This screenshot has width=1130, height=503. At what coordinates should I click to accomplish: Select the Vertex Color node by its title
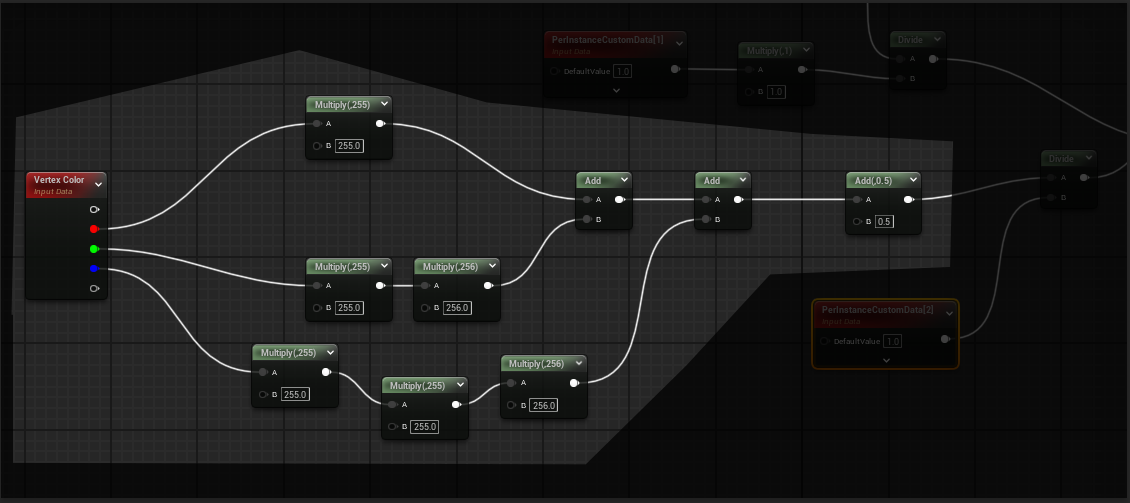59,180
